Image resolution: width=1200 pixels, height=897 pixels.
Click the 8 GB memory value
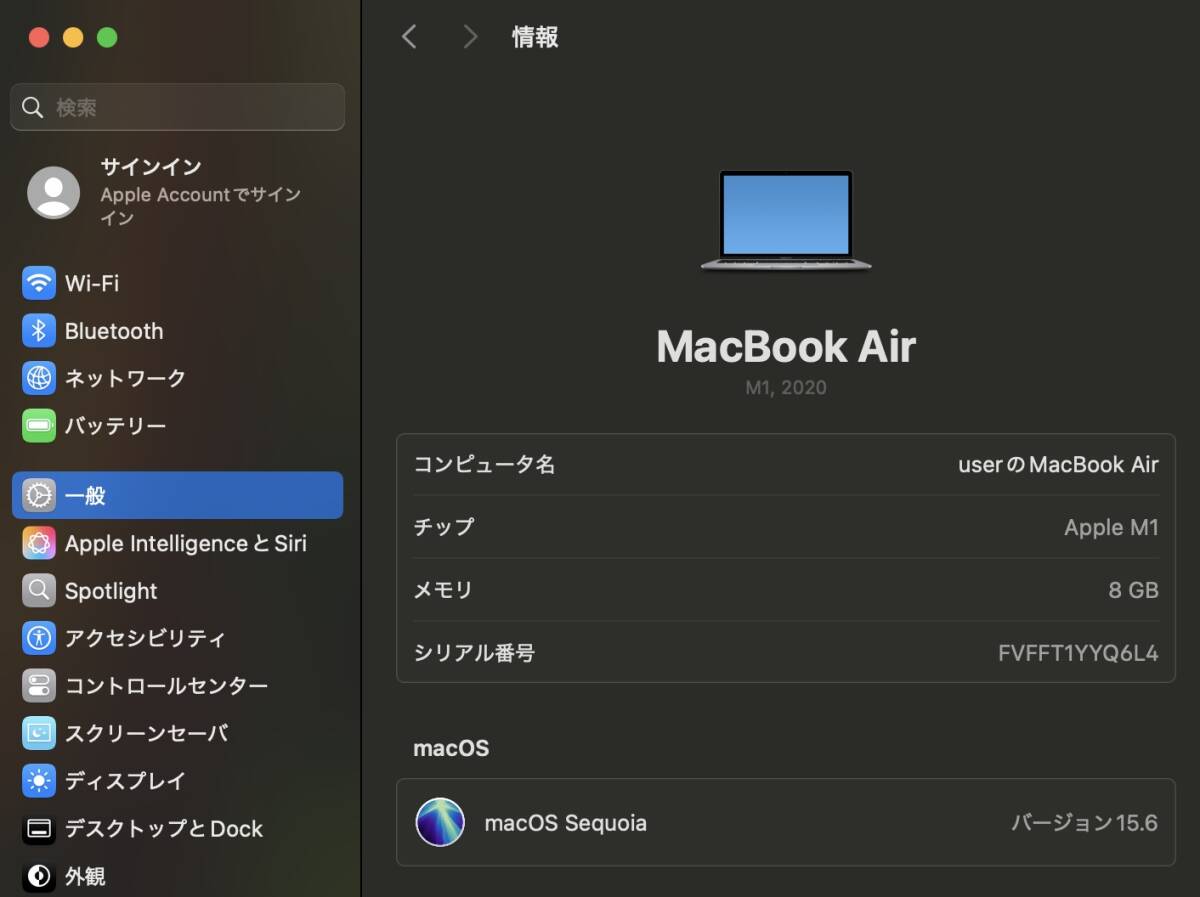tap(1133, 590)
